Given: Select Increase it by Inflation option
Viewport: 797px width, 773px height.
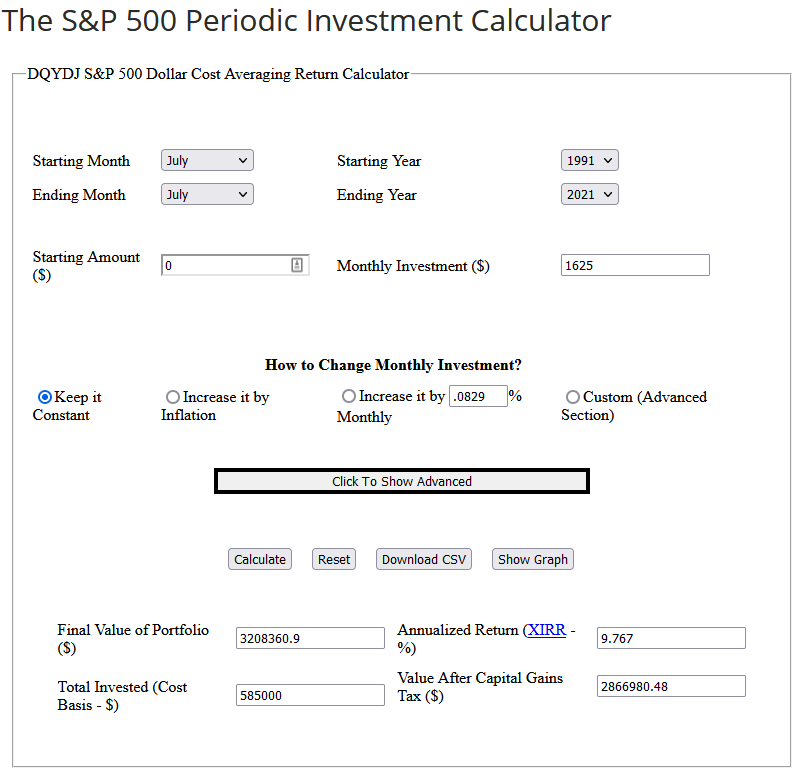Looking at the screenshot, I should coord(173,397).
